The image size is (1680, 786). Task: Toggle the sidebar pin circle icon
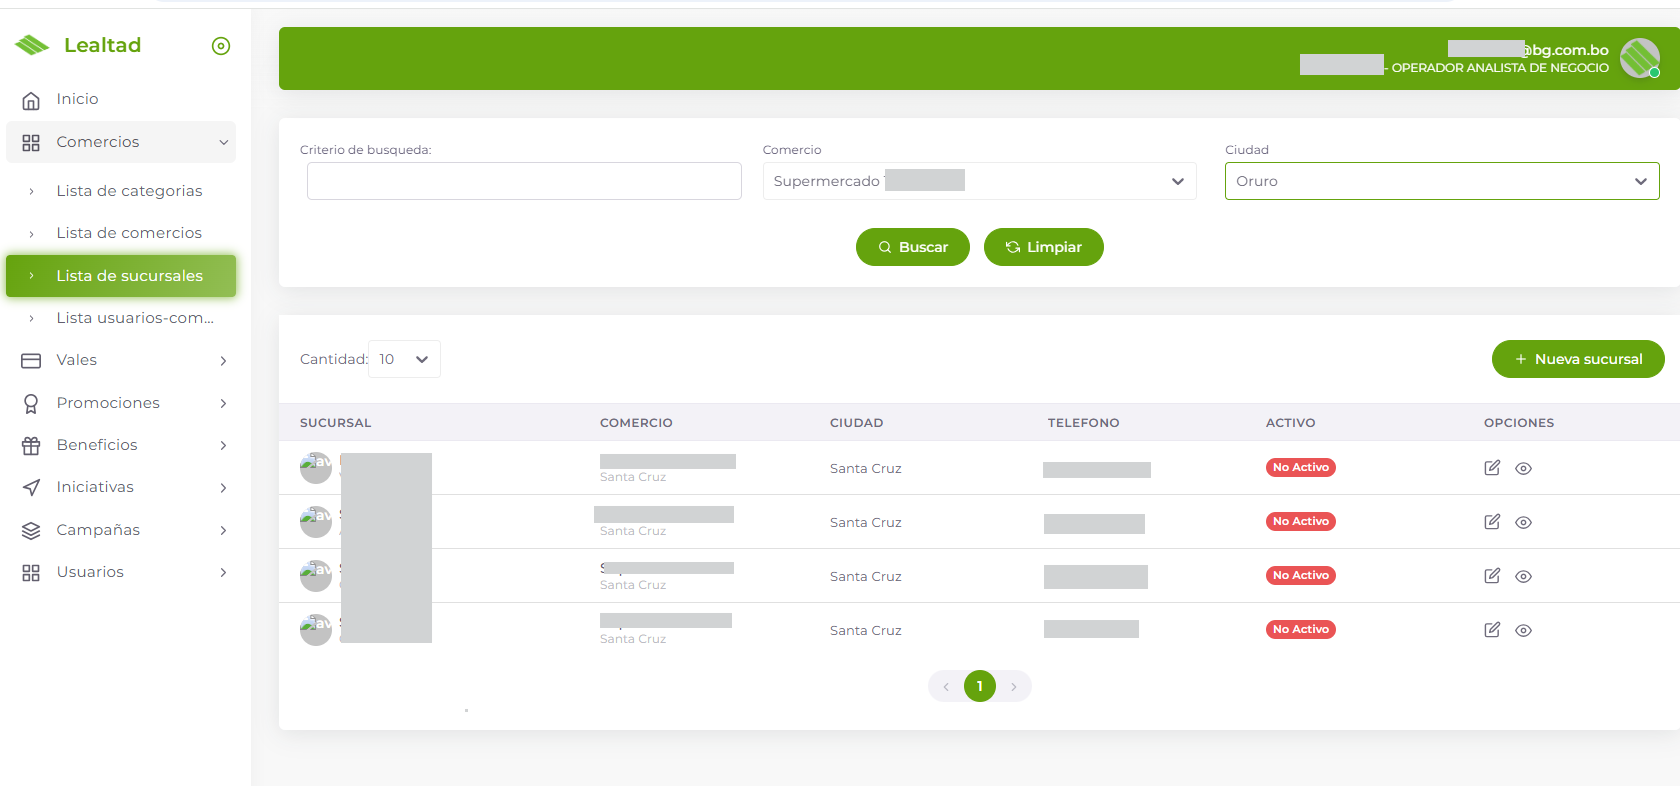pos(221,46)
